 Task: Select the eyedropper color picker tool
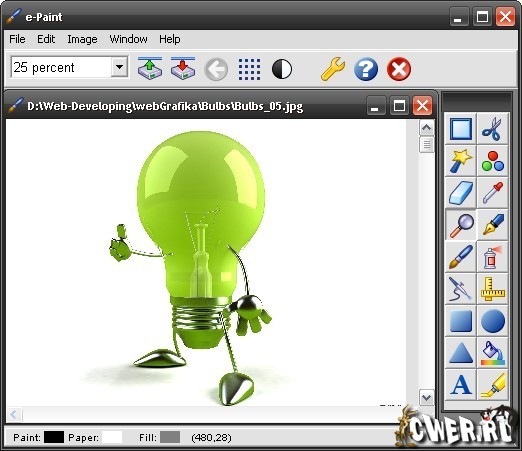[x=492, y=193]
